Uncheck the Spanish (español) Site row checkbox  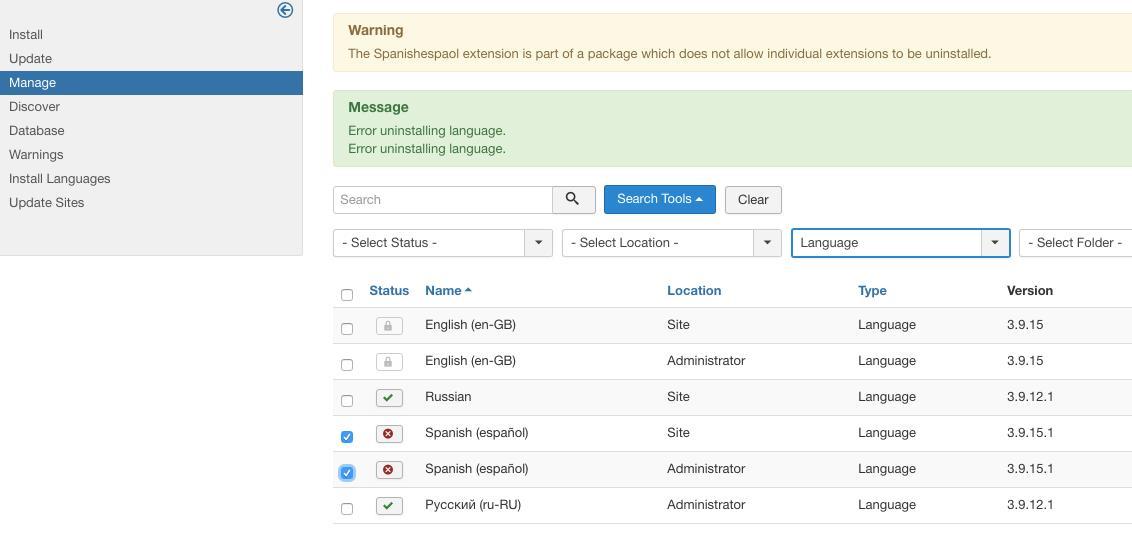(x=347, y=437)
